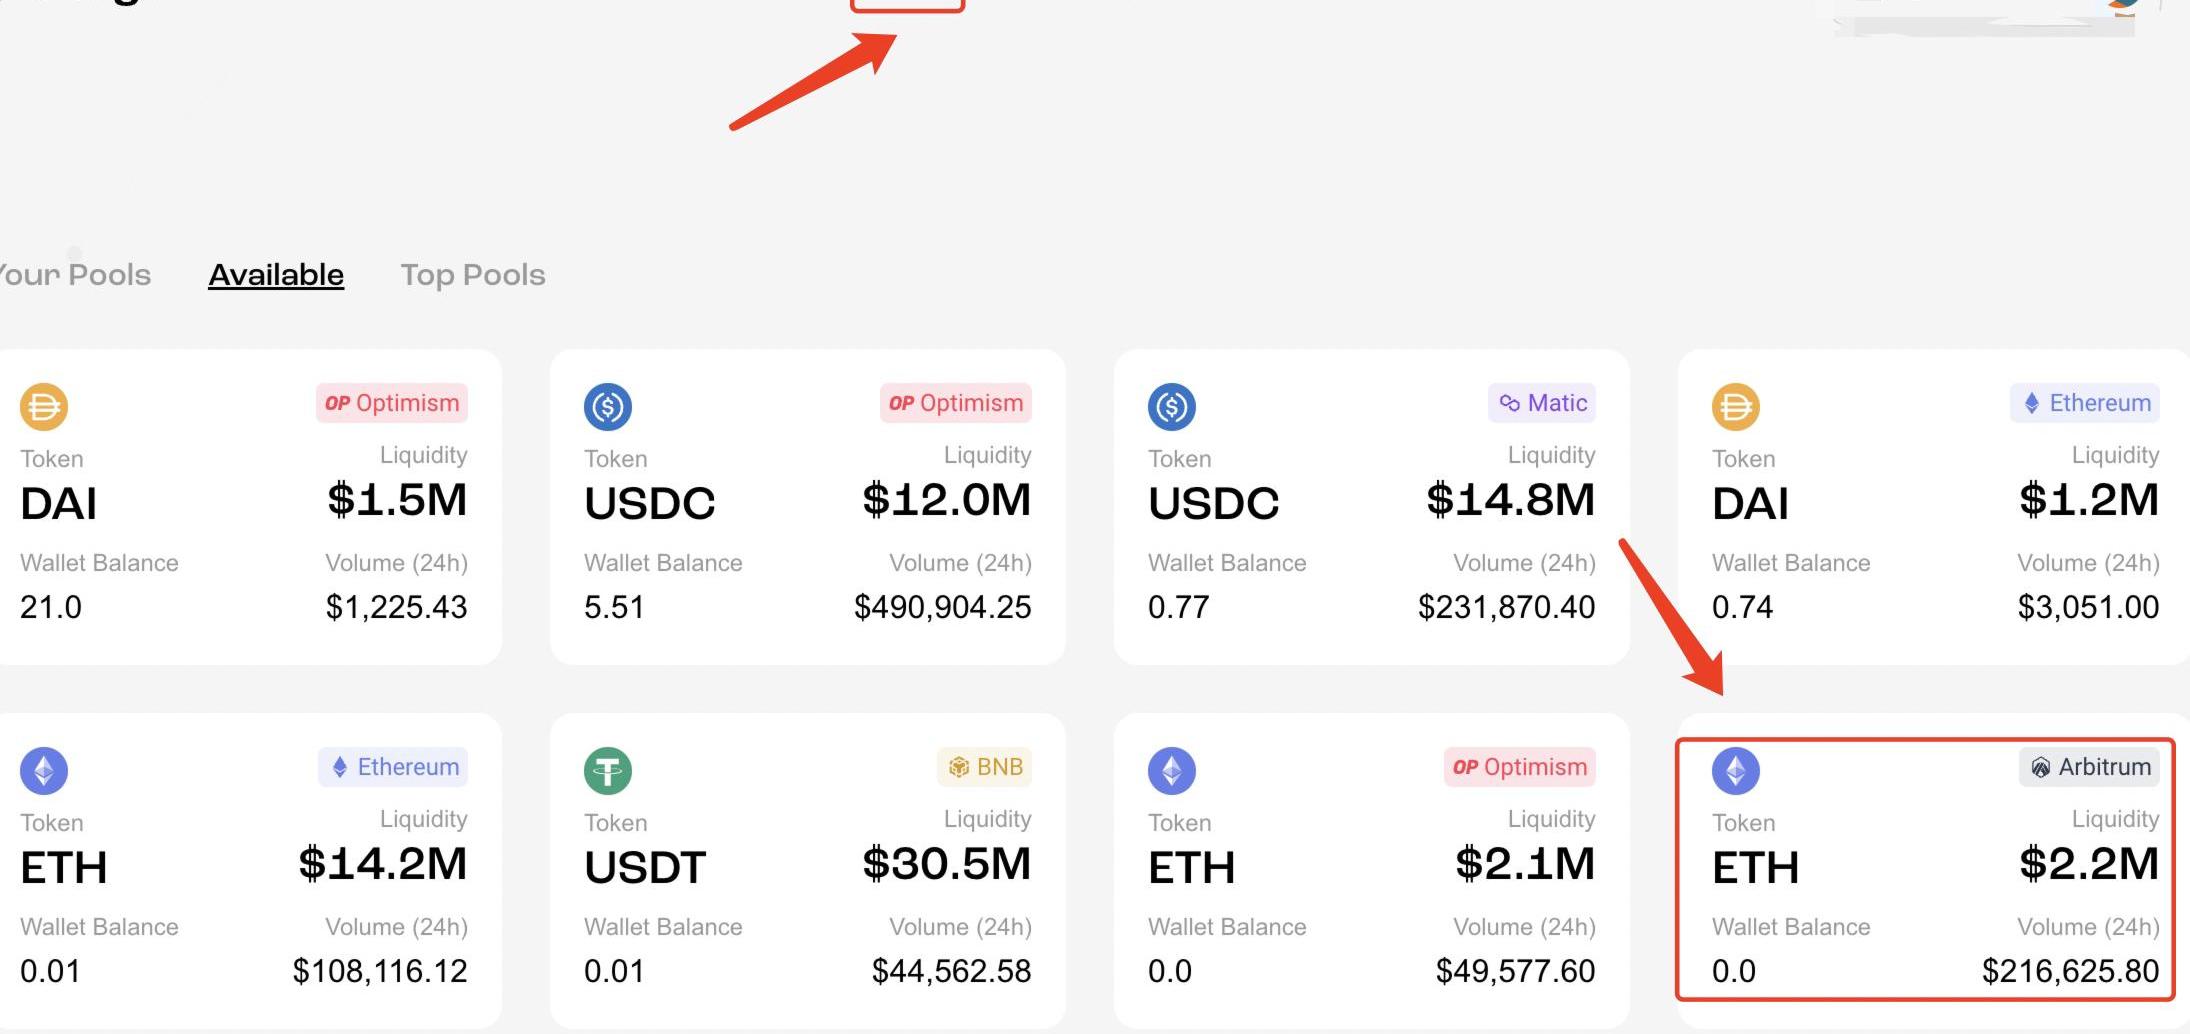Click the ETH token icon on the Arbitrum pool
The image size is (2190, 1034).
(1736, 771)
